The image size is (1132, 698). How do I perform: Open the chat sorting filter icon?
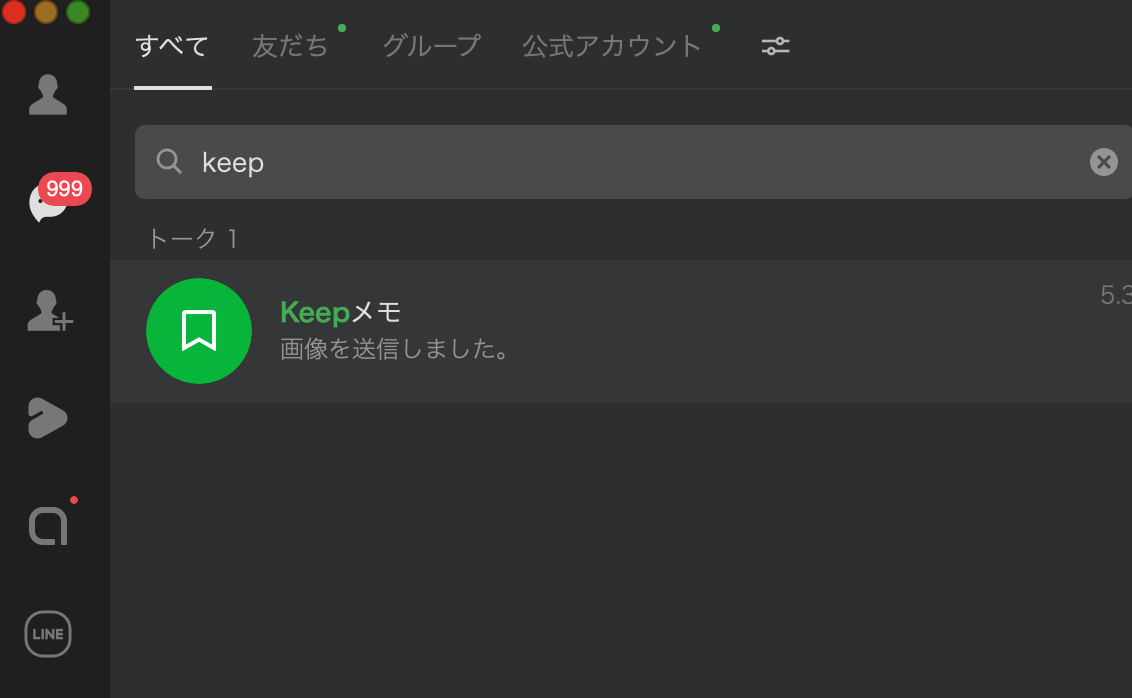[x=775, y=45]
